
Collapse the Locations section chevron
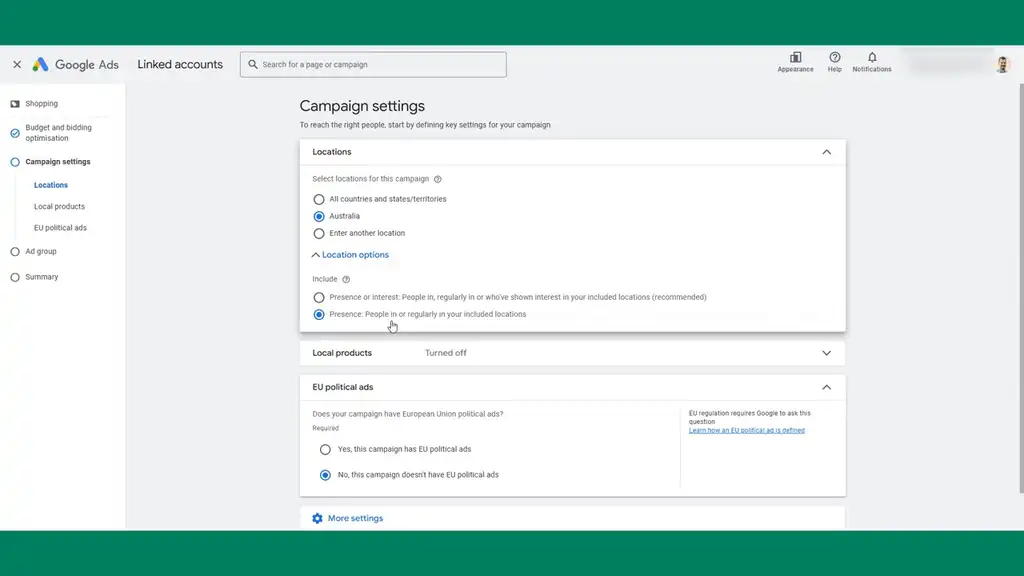pyautogui.click(x=826, y=152)
